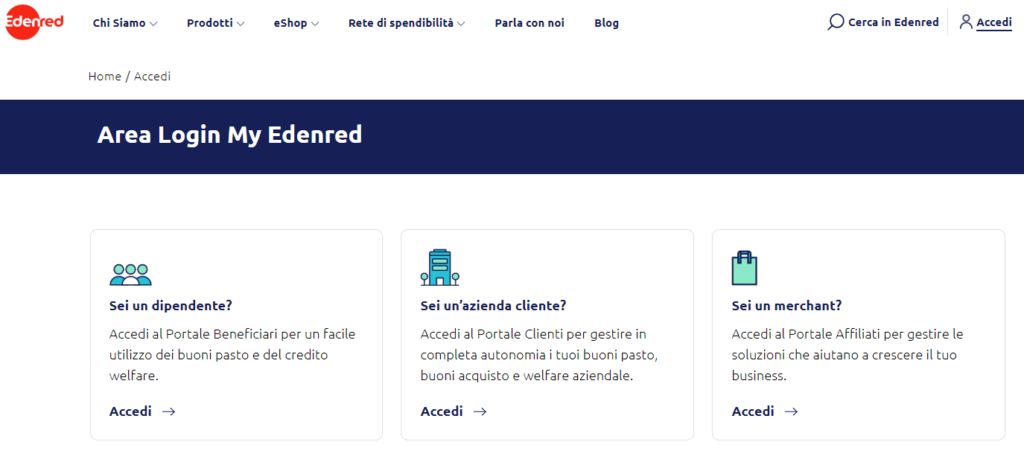The height and width of the screenshot is (465, 1024).
Task: Click the 'Sei un merchant?' heading
Action: coord(787,306)
